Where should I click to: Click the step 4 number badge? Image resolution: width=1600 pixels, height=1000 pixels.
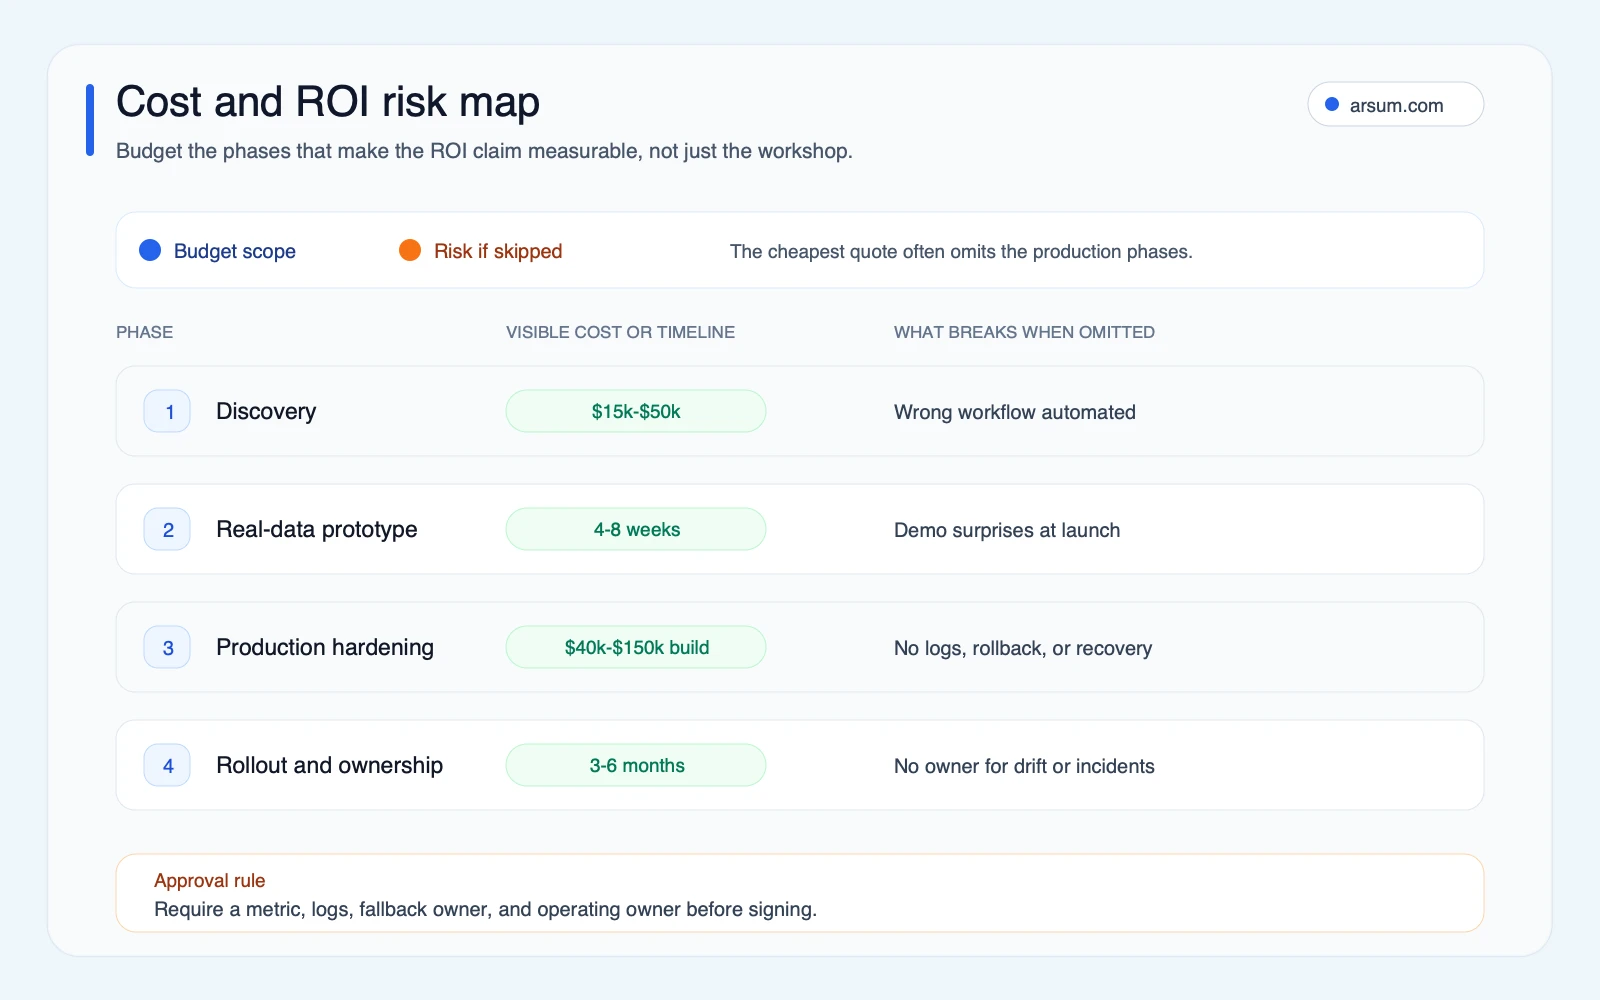pos(167,765)
